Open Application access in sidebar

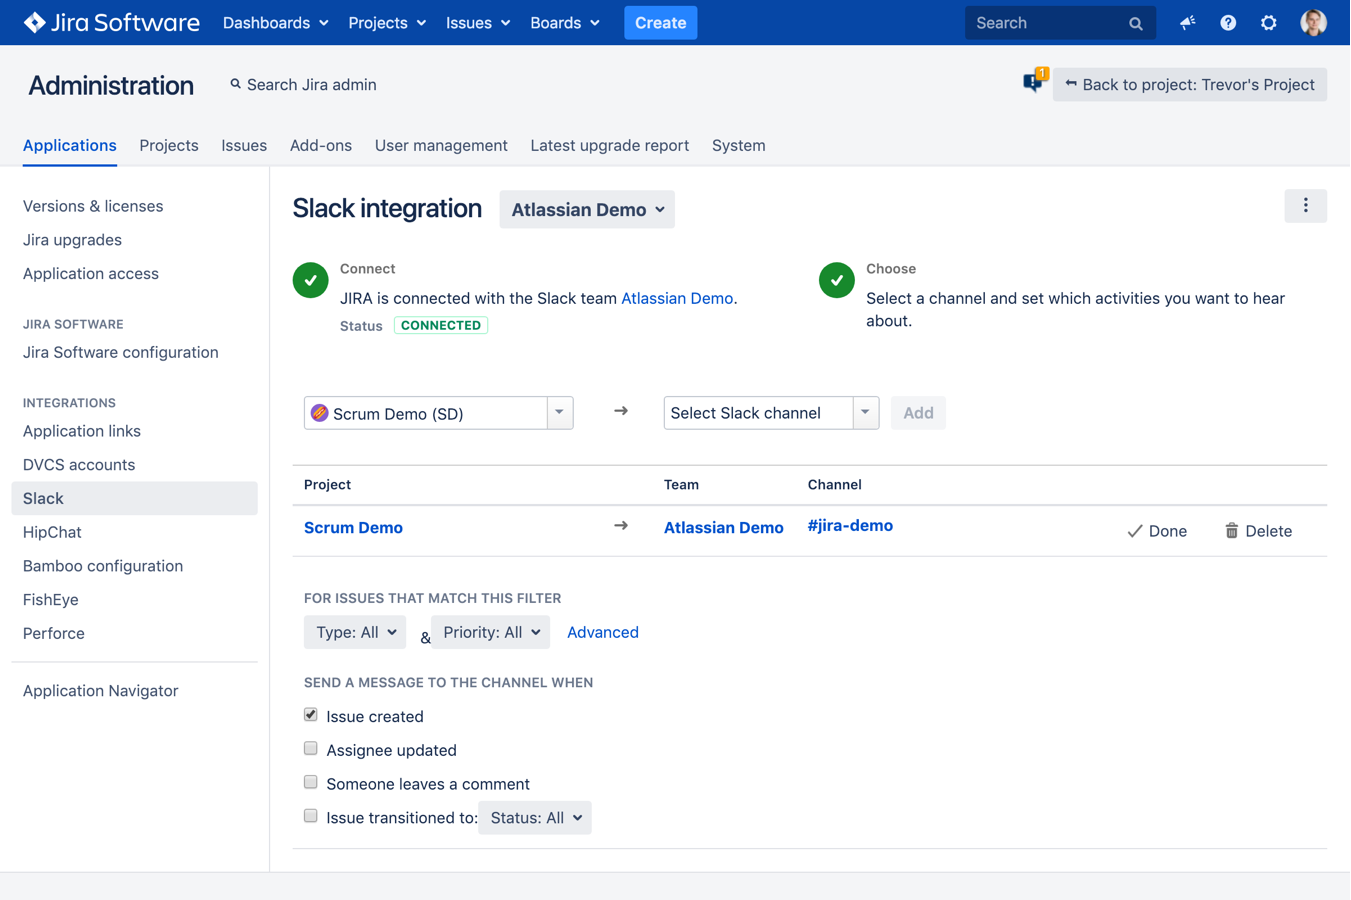[x=91, y=274]
